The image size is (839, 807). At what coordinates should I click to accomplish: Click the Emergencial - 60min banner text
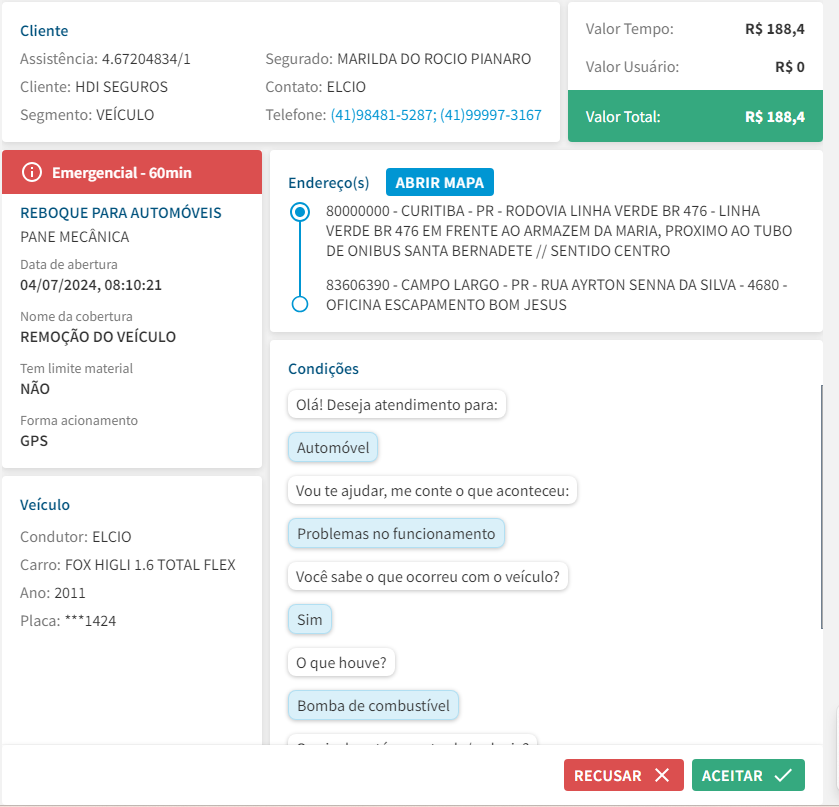point(121,173)
